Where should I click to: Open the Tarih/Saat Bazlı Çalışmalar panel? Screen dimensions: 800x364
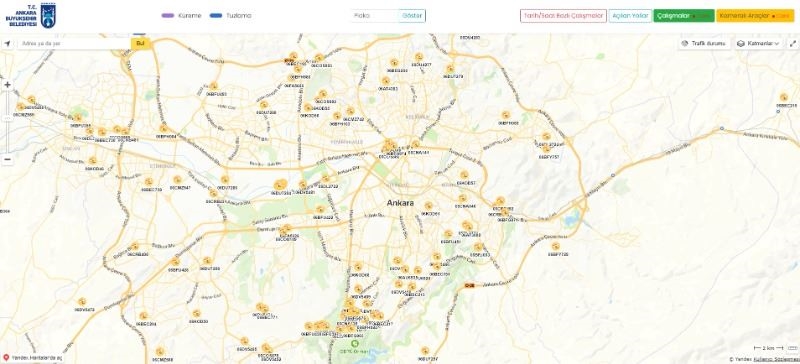point(563,16)
